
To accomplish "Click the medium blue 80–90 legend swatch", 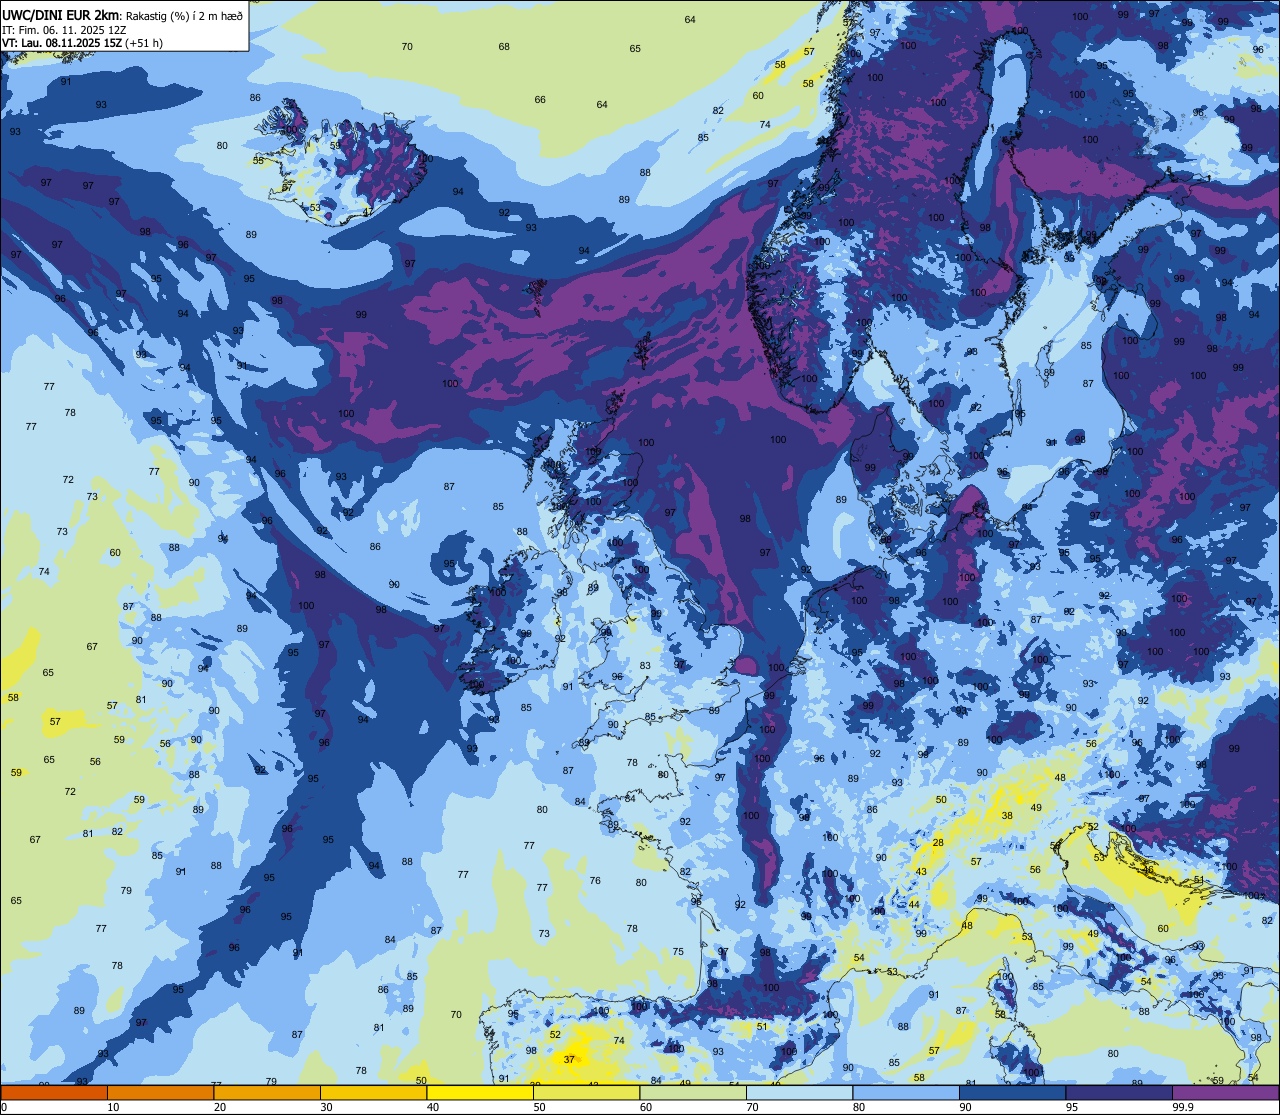I will tap(906, 1092).
